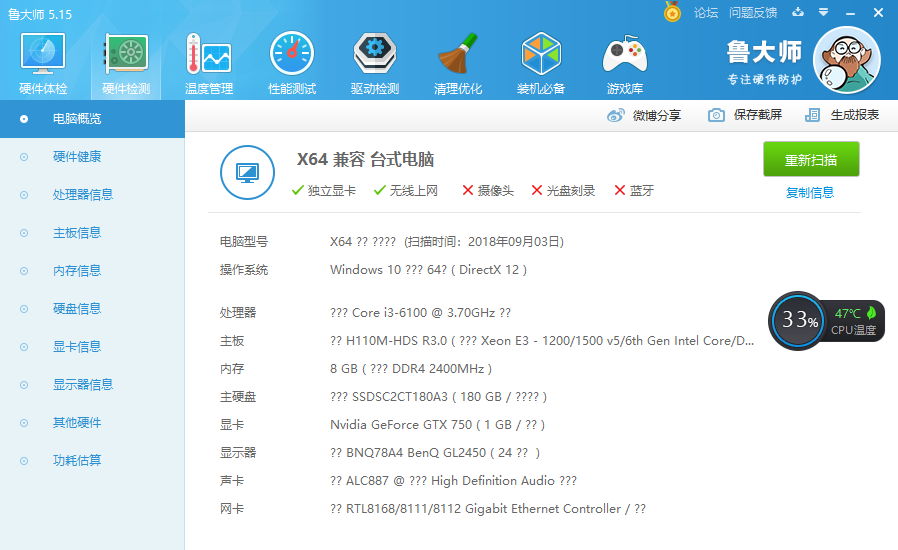
Task: Click the 33% CPU usage gauge
Action: pos(798,320)
